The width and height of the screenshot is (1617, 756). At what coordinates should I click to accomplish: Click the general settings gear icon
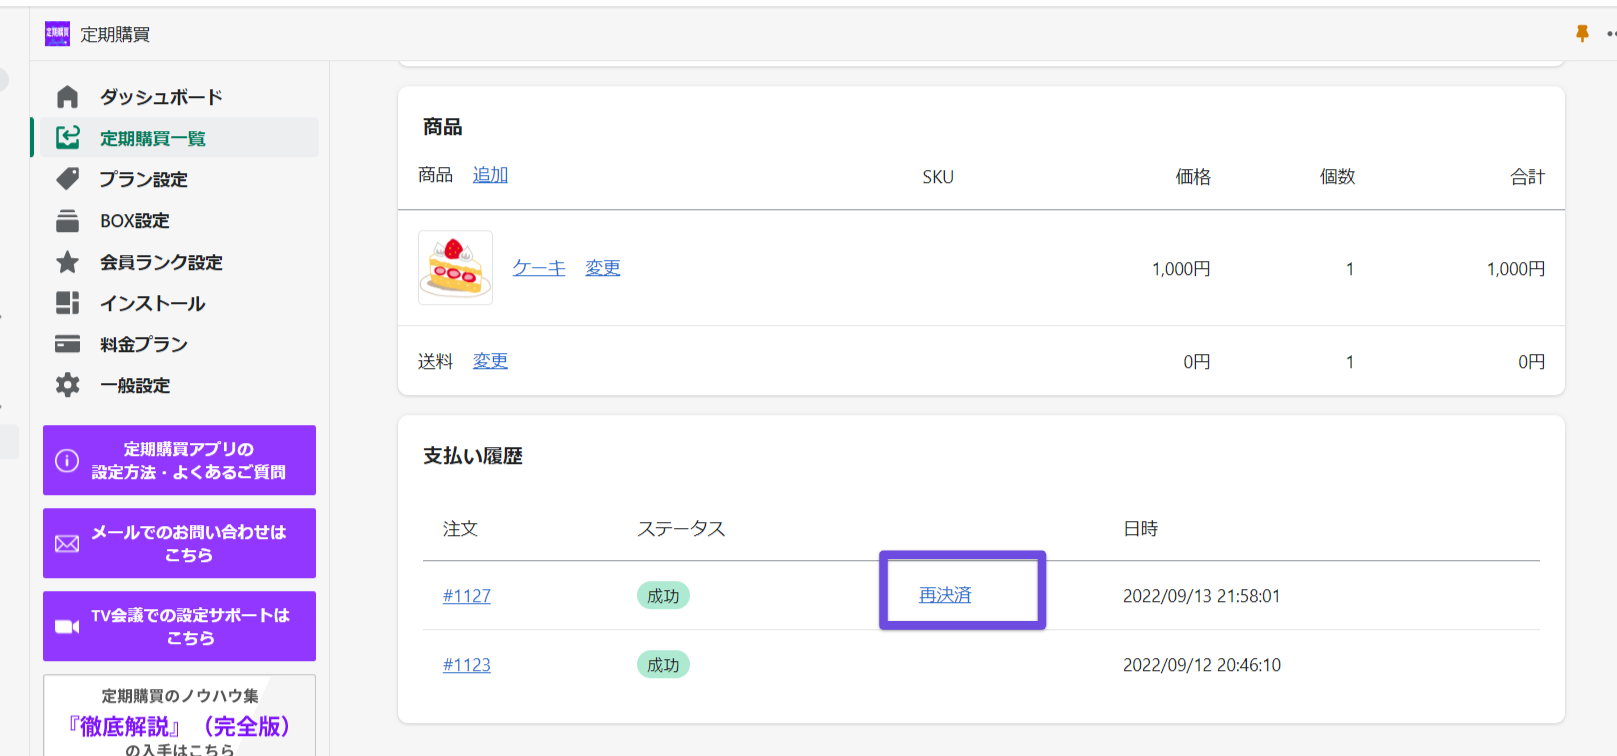(67, 385)
